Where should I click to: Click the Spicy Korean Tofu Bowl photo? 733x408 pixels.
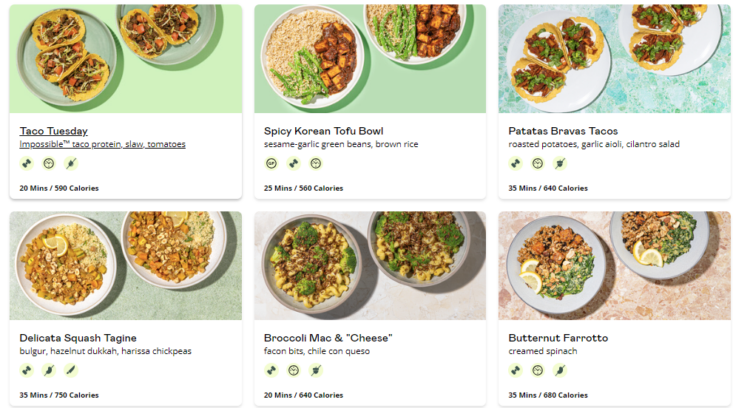(370, 58)
